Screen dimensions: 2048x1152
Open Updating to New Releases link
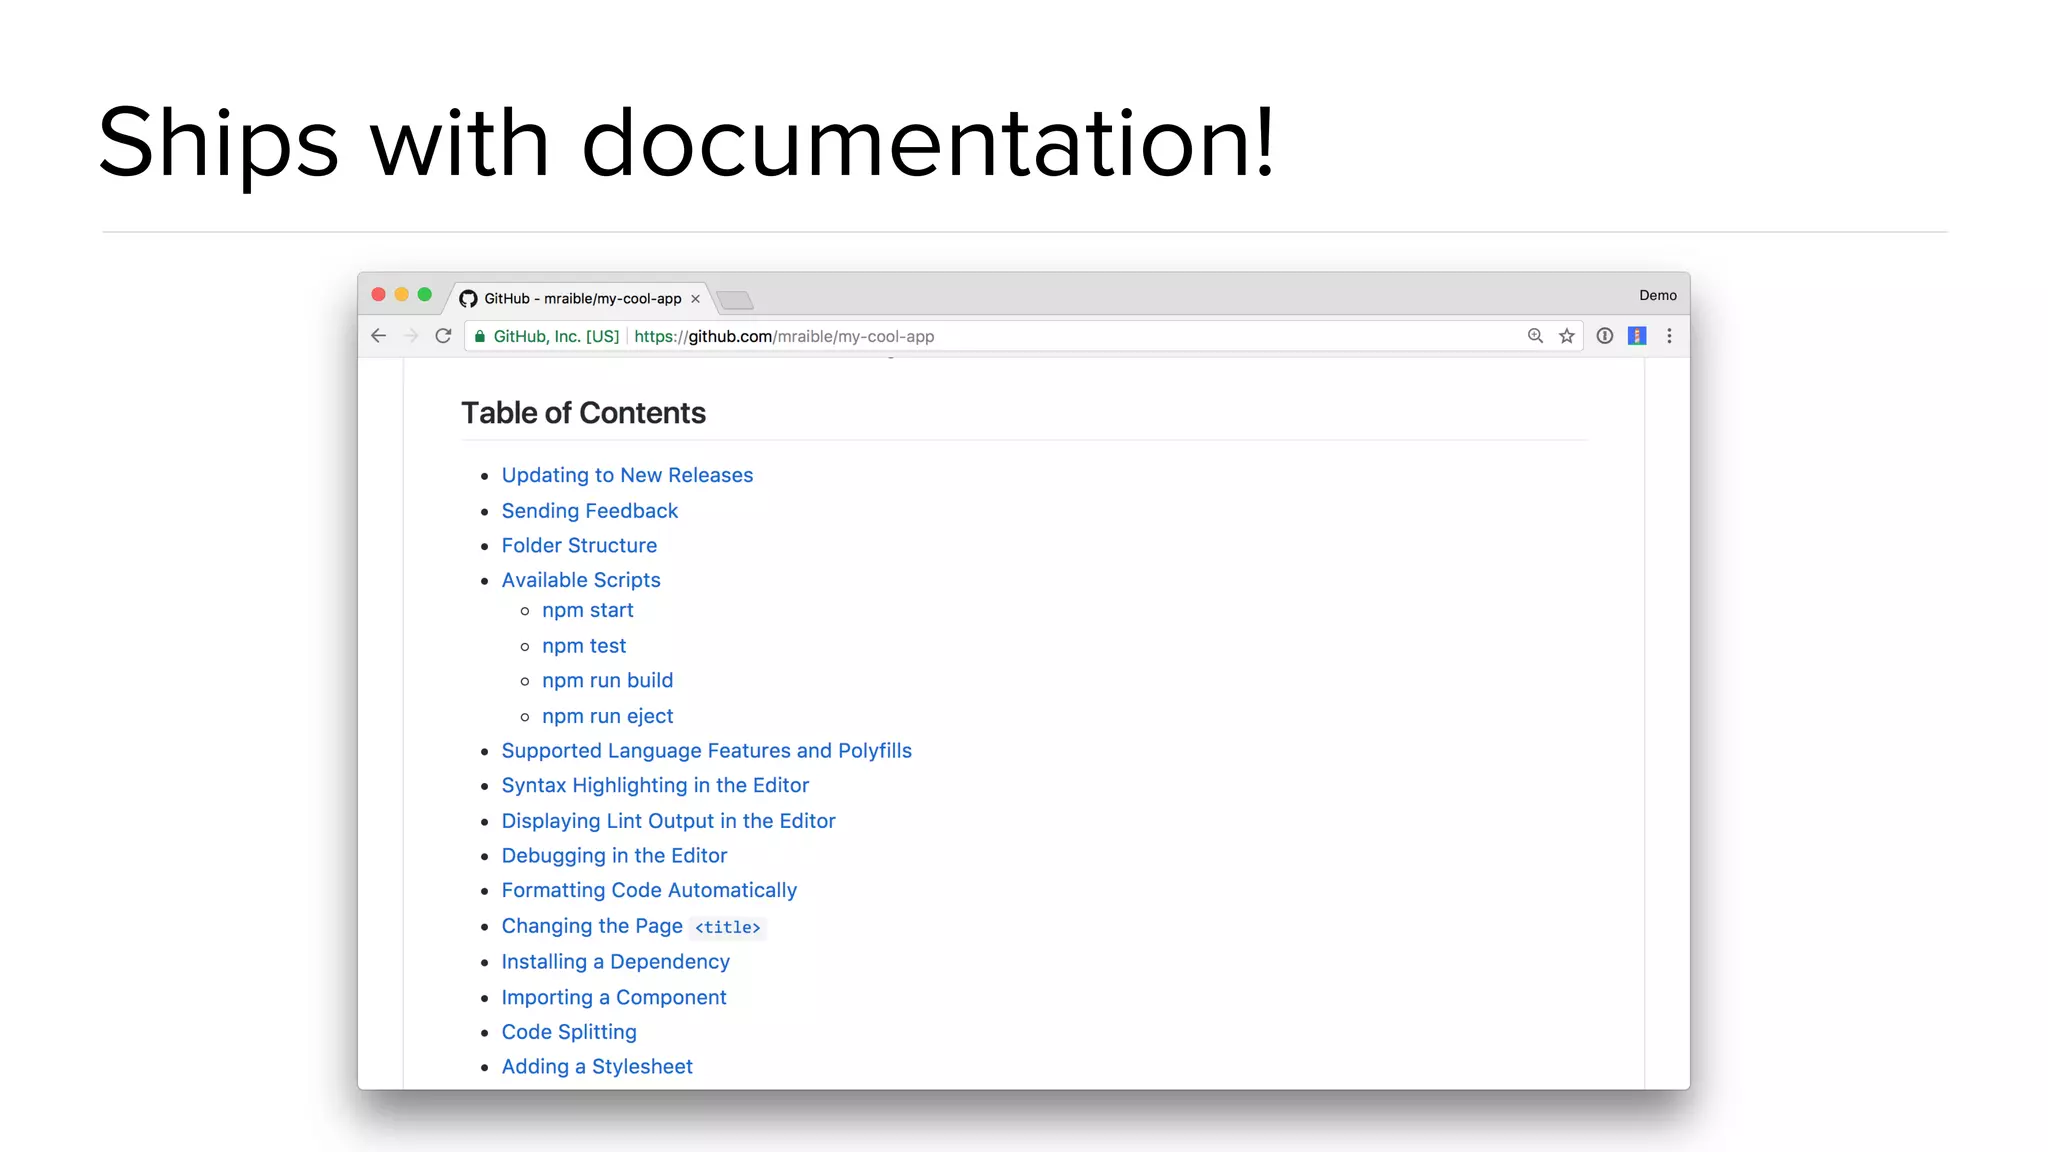point(627,476)
